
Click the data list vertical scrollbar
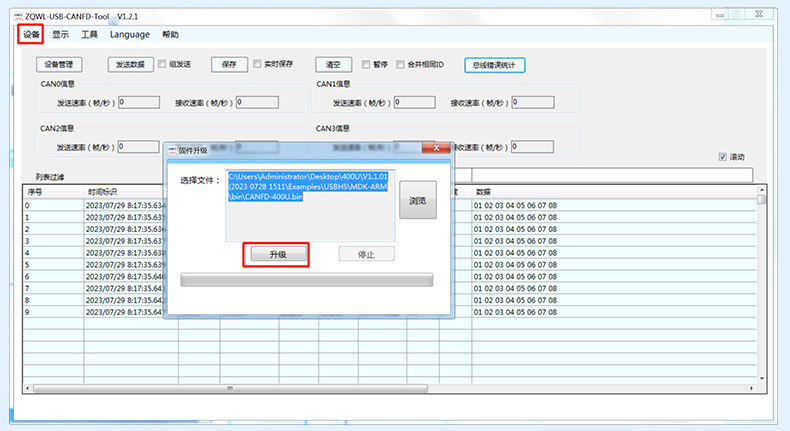tap(762, 290)
